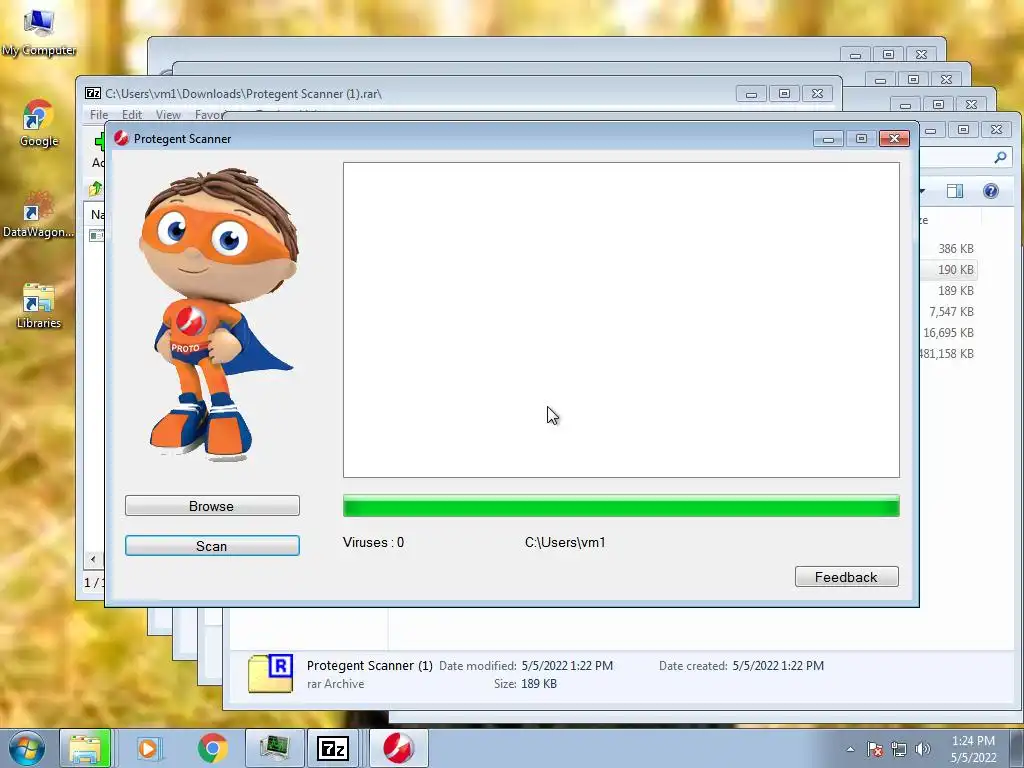Viewport: 1024px width, 768px height.
Task: Close the Protegent Scanner window
Action: tap(894, 138)
